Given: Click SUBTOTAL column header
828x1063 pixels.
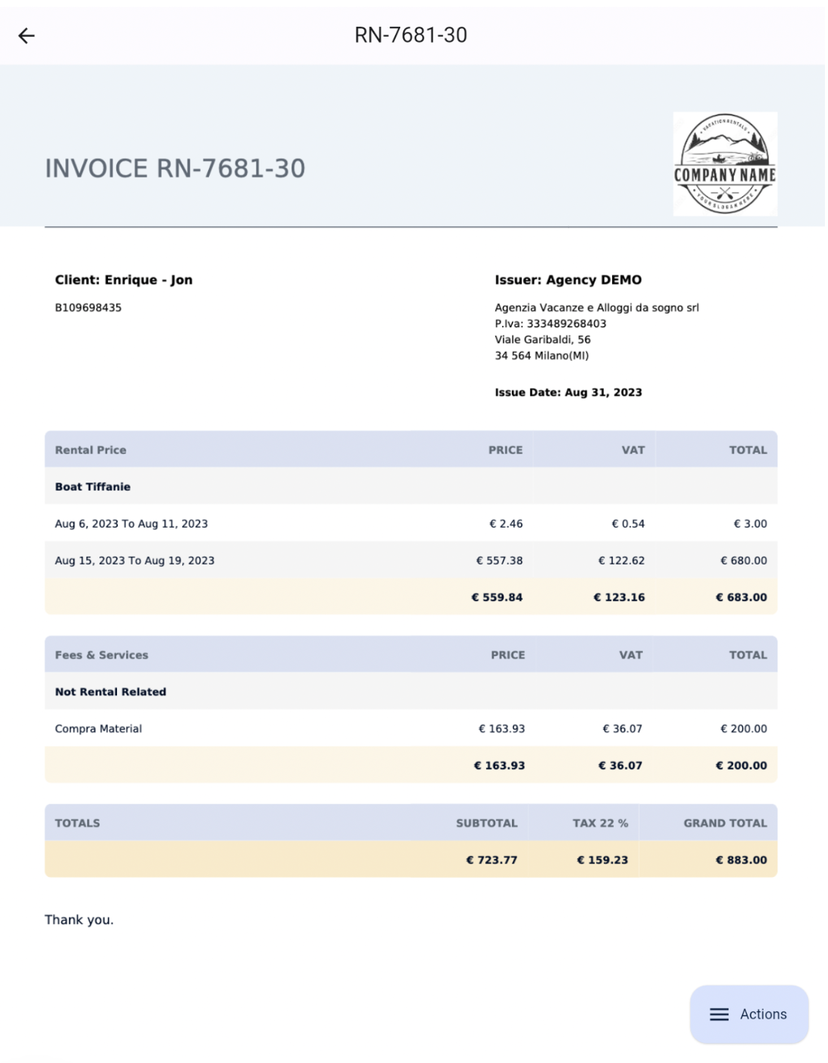Looking at the screenshot, I should pyautogui.click(x=486, y=823).
